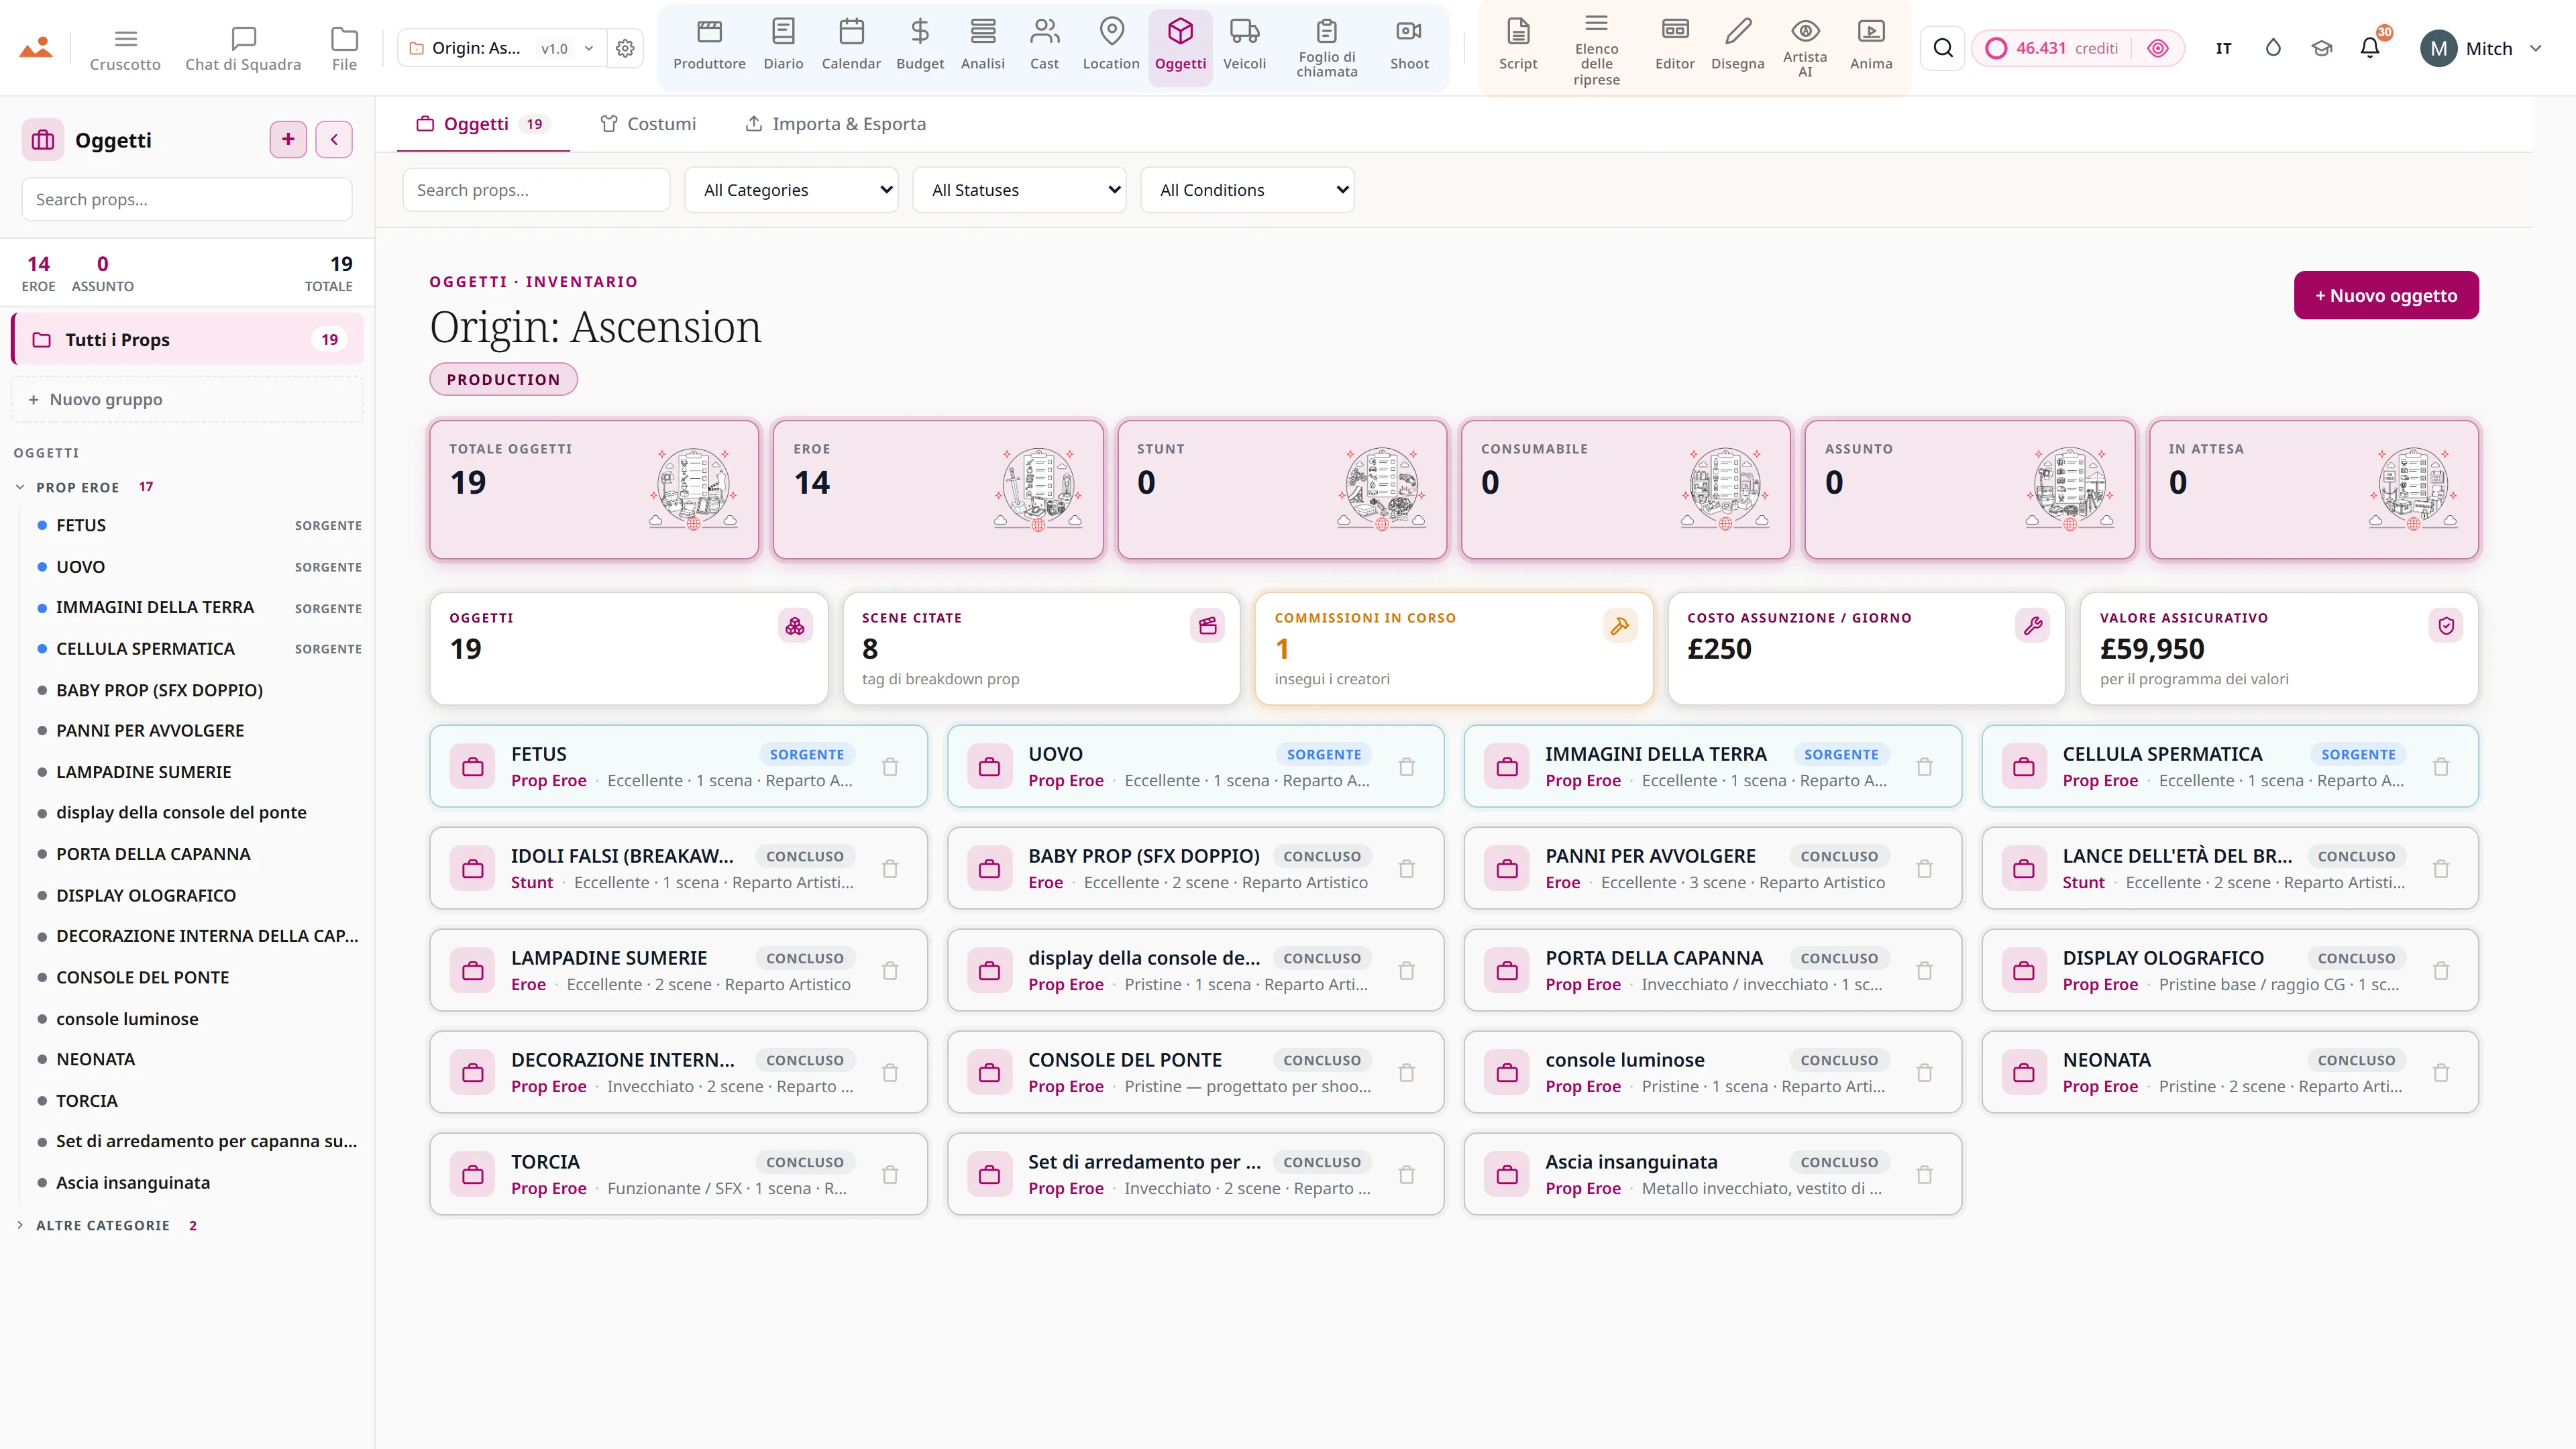Focus the sidebar Search props field
Viewport: 2576px width, 1449px height.
click(x=187, y=199)
